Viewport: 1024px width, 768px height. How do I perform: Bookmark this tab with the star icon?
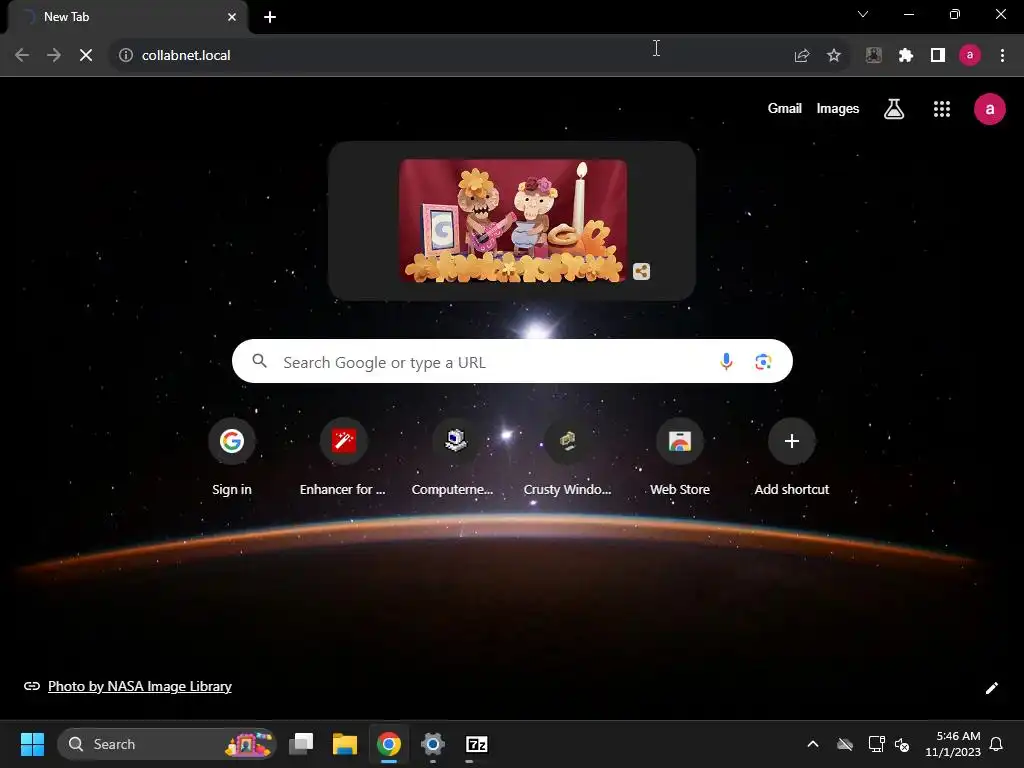(833, 56)
